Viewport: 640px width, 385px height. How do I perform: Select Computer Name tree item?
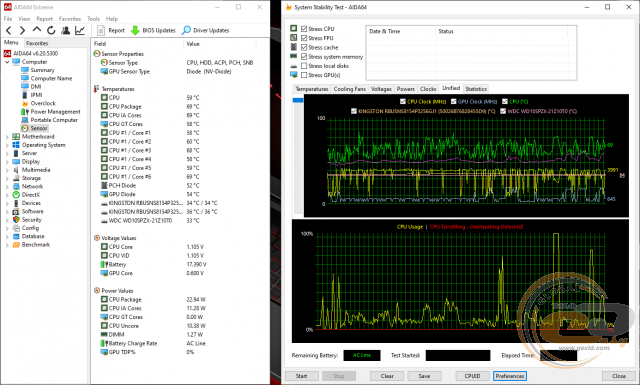(x=51, y=78)
